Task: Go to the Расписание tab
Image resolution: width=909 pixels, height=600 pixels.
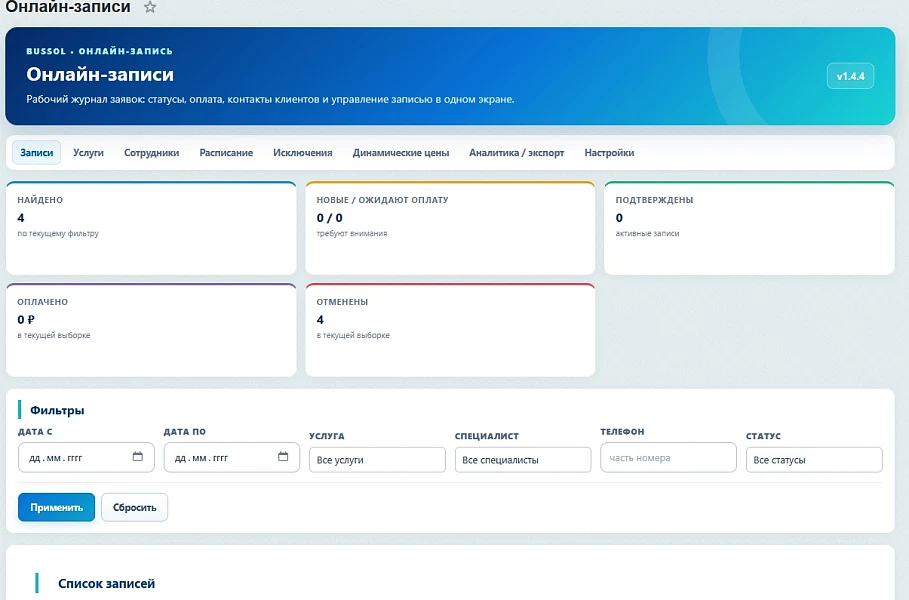Action: (x=226, y=152)
